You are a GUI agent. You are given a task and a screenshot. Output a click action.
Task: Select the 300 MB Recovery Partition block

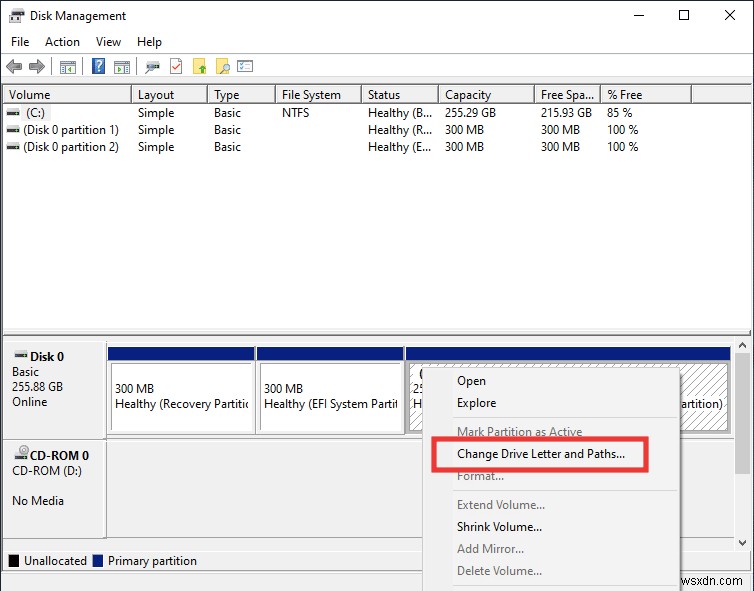coord(181,396)
